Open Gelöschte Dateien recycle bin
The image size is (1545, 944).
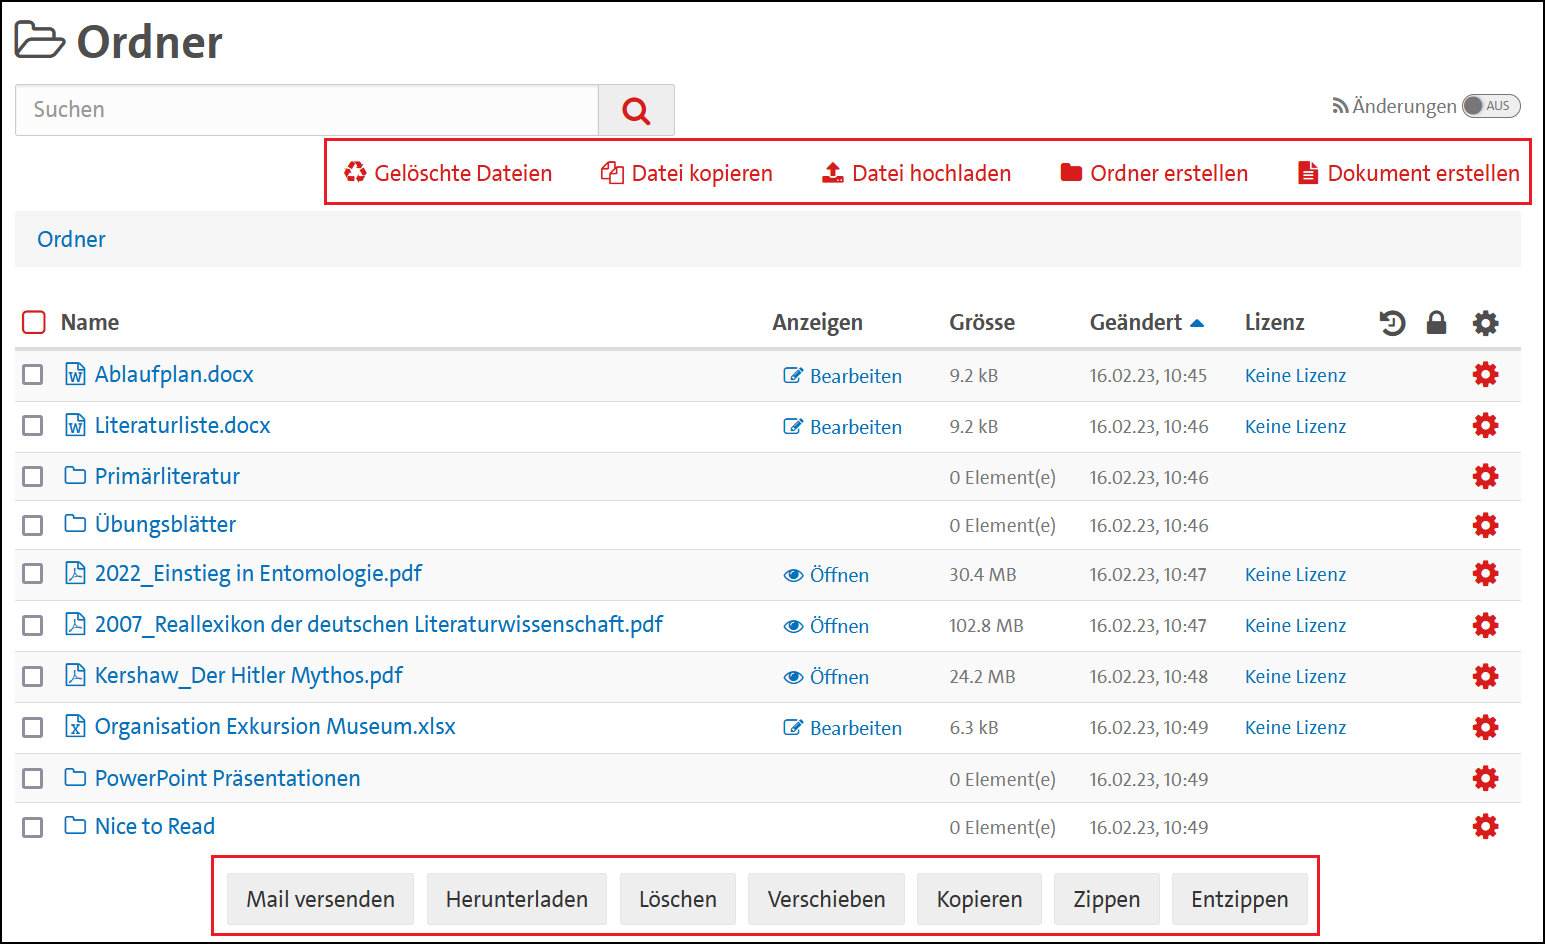(448, 173)
